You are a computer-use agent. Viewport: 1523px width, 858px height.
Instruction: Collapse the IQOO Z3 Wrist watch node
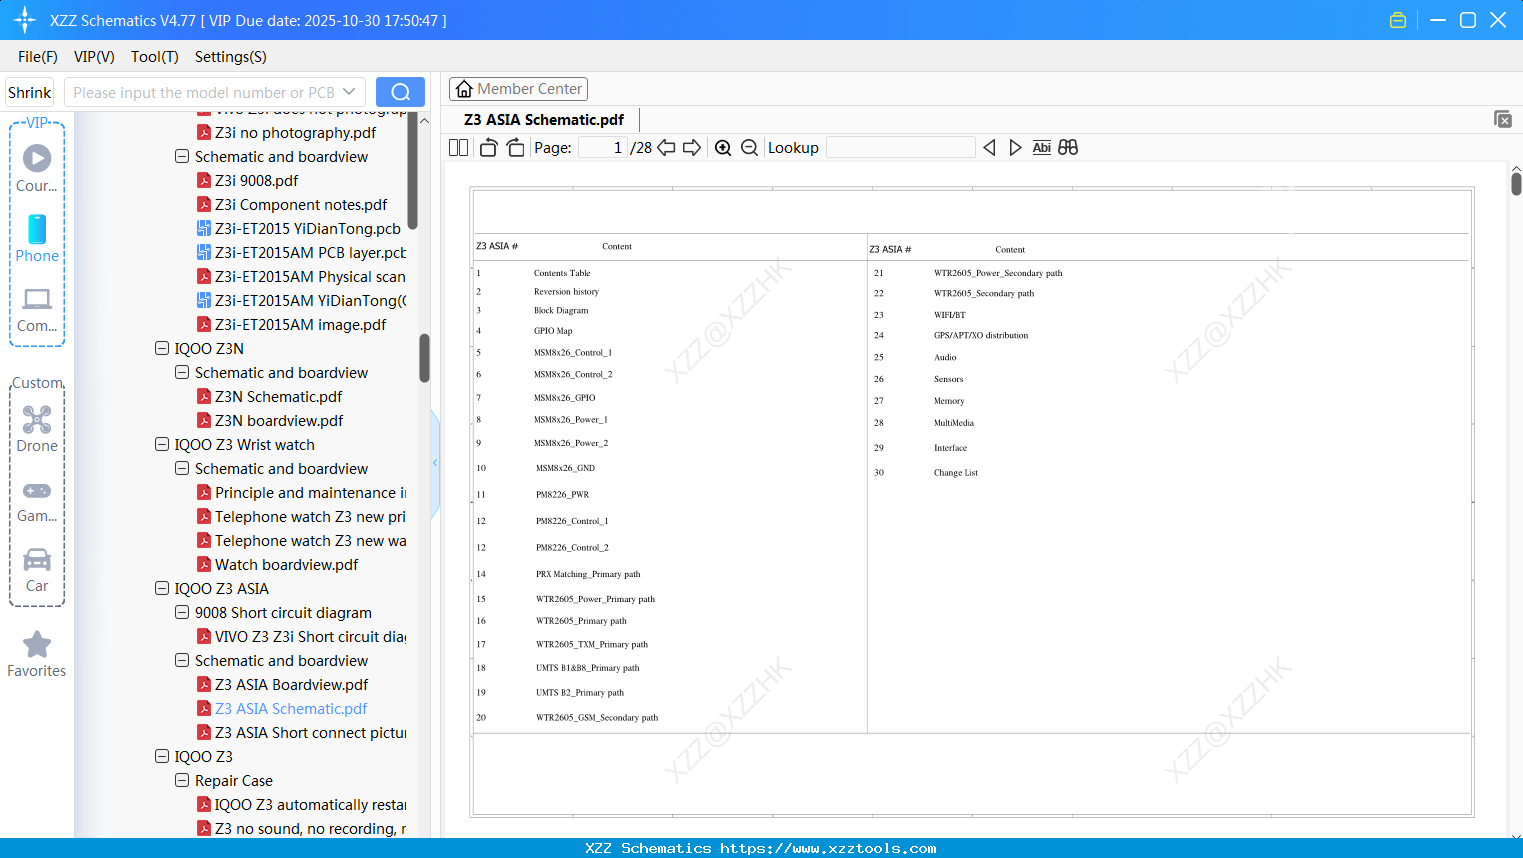tap(162, 445)
